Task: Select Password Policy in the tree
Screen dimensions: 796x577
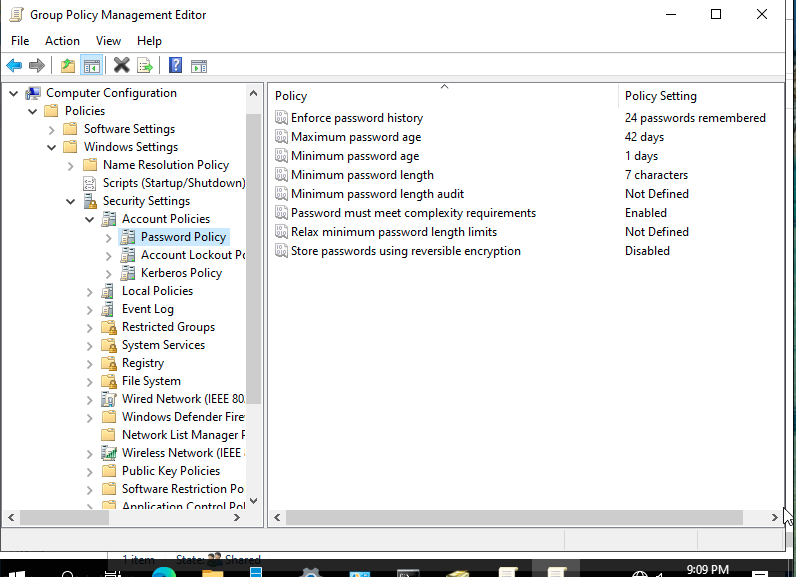Action: coord(183,237)
